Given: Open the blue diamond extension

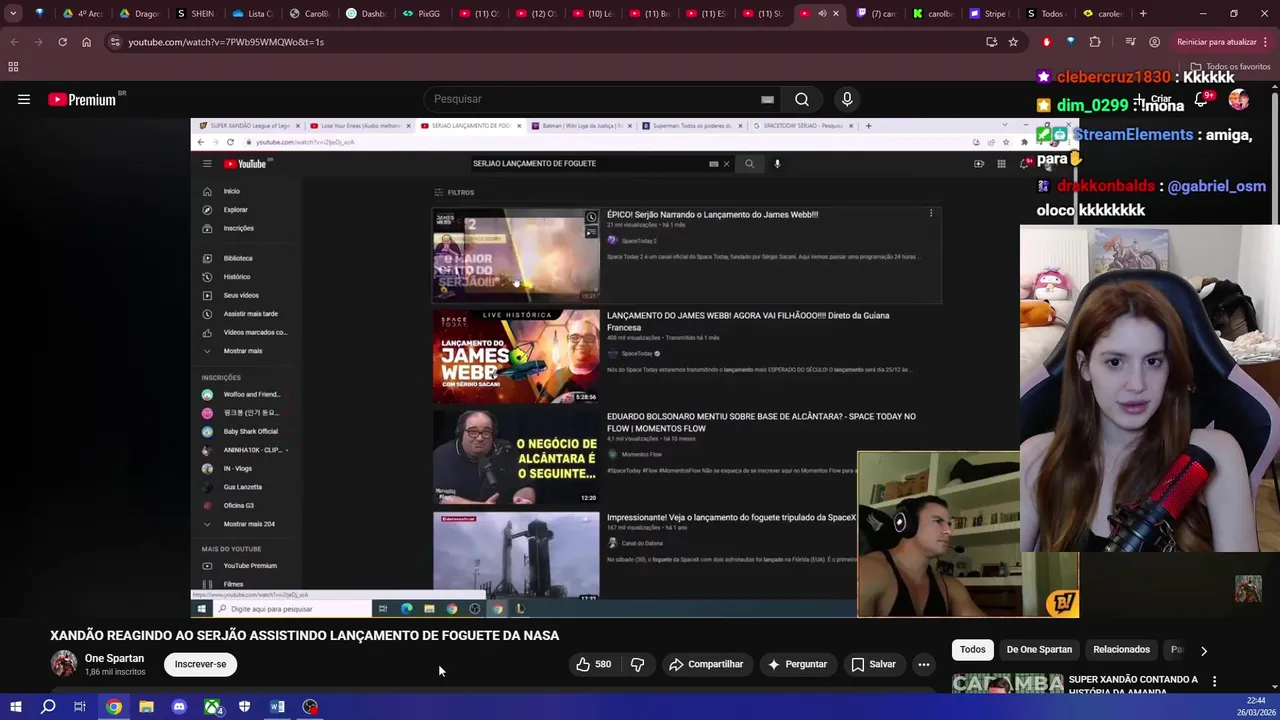Looking at the screenshot, I should coord(1070,42).
